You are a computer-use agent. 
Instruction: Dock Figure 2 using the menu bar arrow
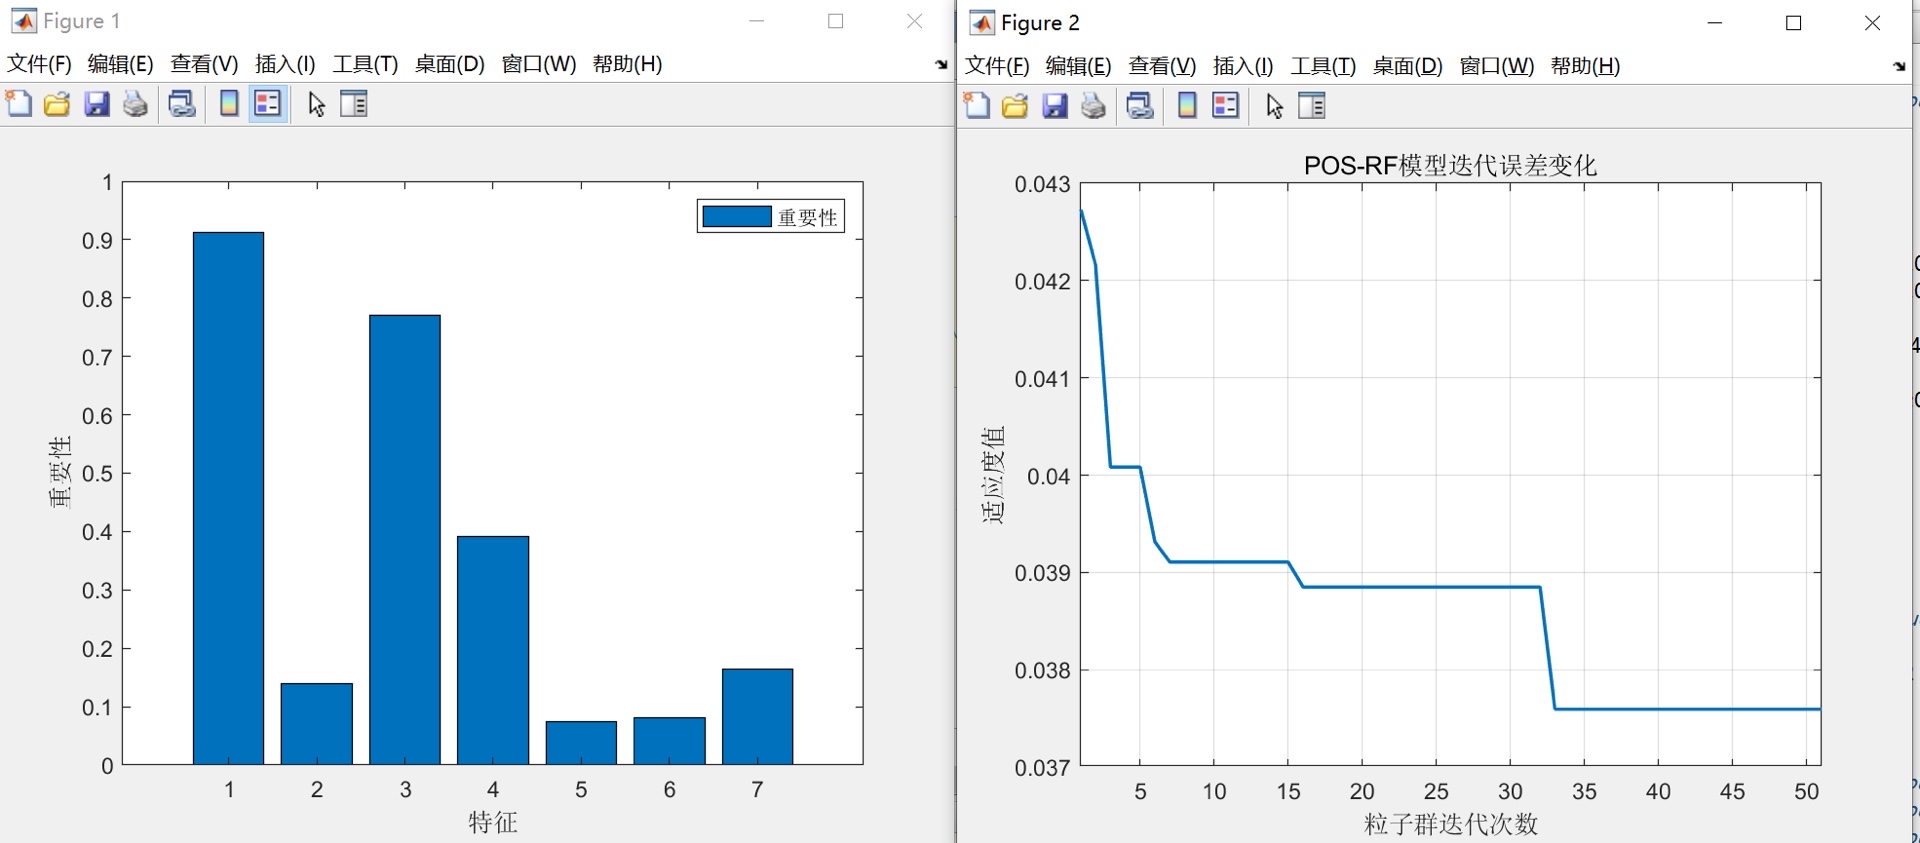click(x=1899, y=67)
